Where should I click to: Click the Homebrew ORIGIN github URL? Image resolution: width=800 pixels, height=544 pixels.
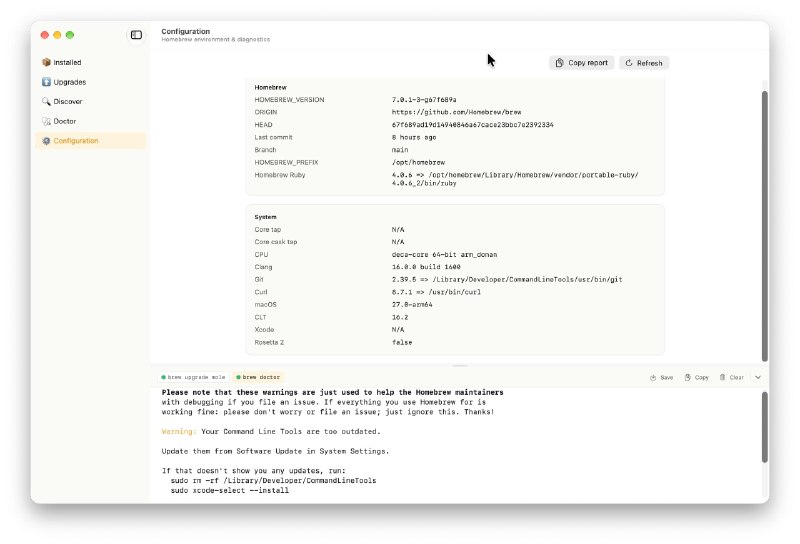click(x=457, y=112)
